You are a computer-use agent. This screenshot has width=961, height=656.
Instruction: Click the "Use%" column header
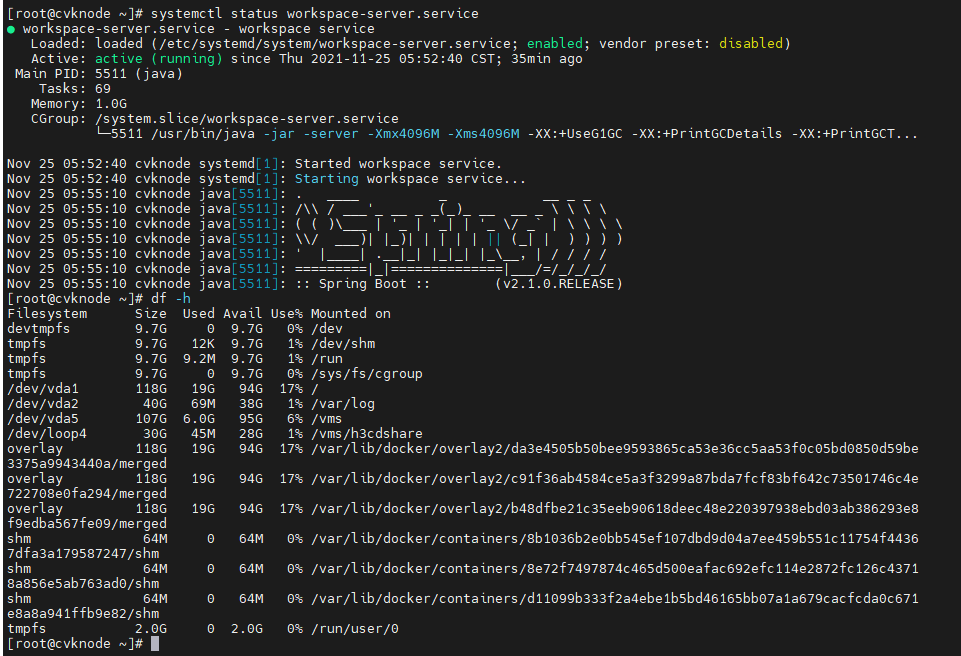(x=287, y=314)
